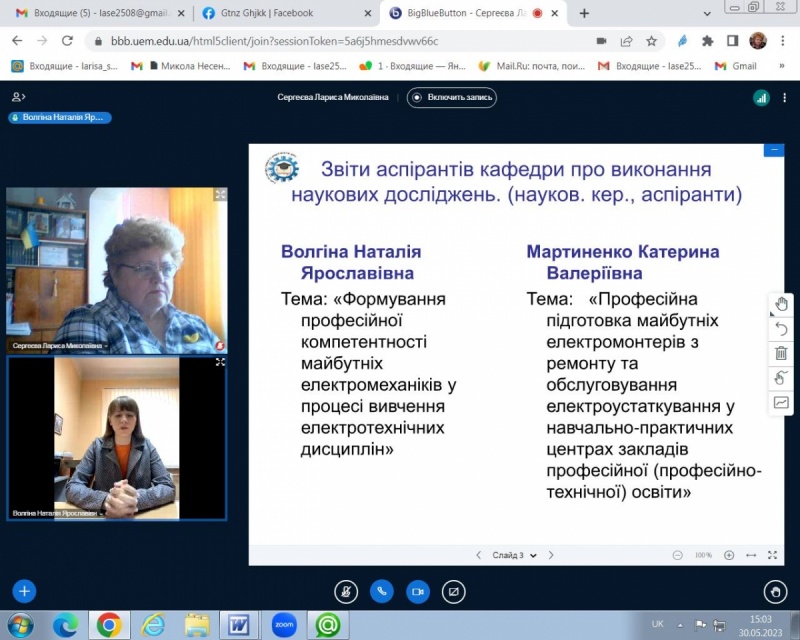Screen dimensions: 800x640
Task: Go to the next slide
Action: [551, 555]
